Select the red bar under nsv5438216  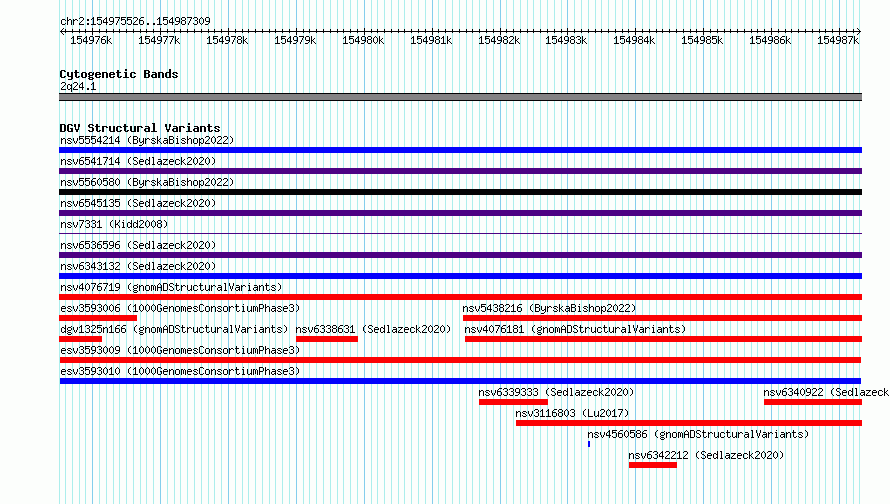click(662, 318)
